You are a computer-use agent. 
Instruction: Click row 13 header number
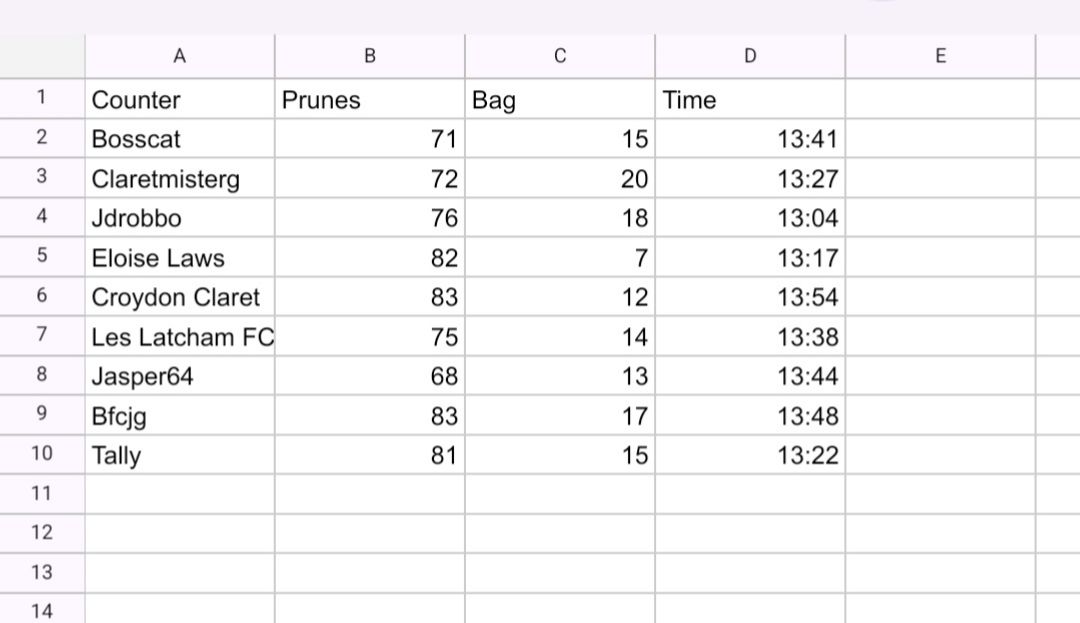42,572
